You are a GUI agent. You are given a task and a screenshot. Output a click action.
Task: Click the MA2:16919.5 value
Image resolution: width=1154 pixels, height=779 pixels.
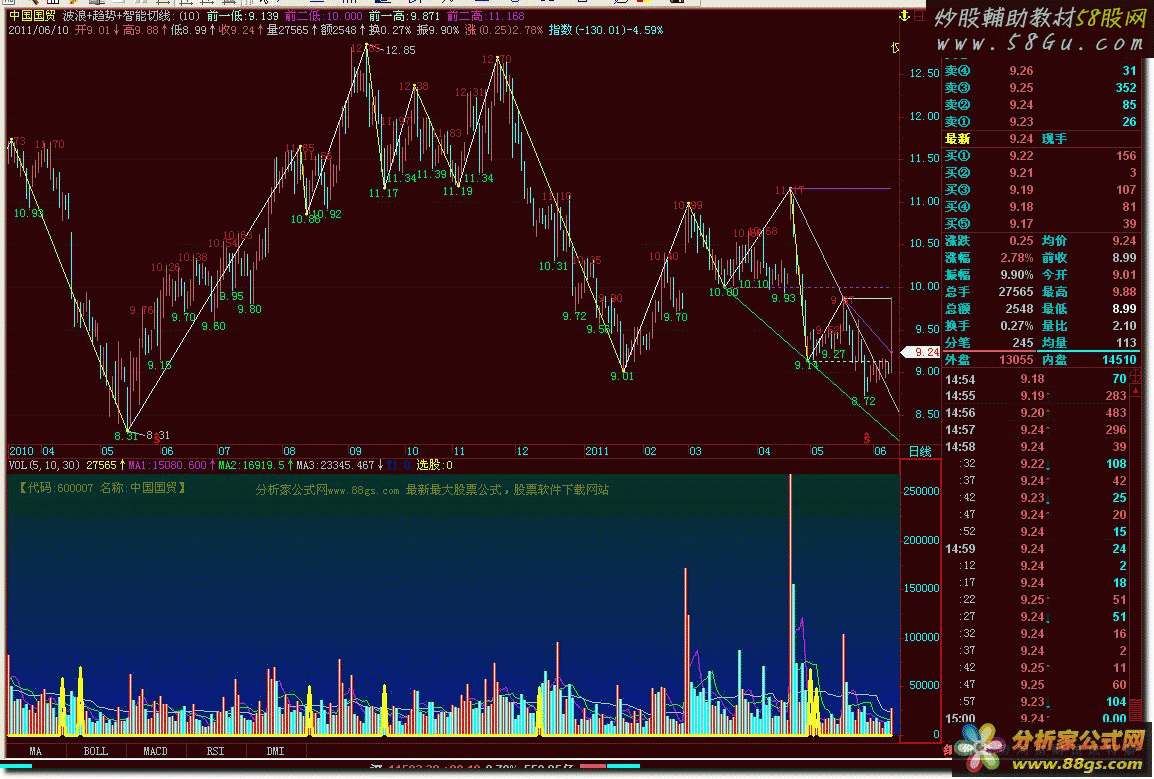pyautogui.click(x=251, y=465)
